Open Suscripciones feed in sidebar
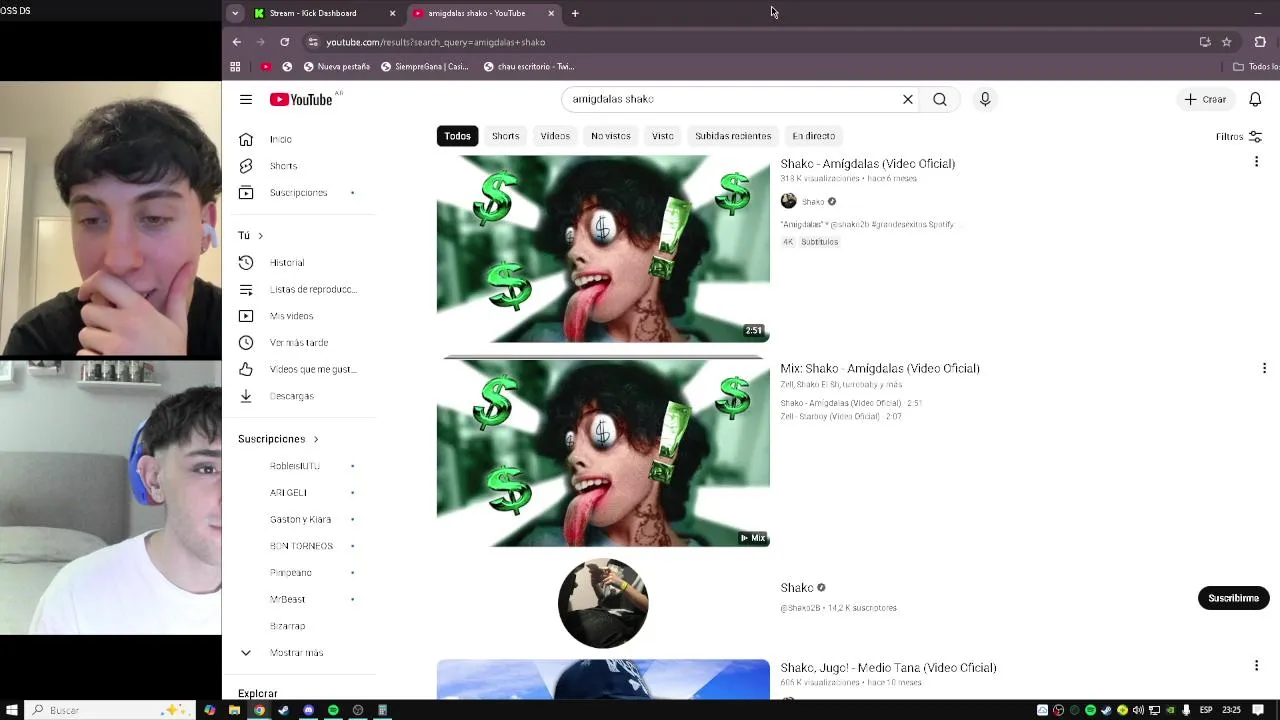This screenshot has width=1280, height=720. click(x=299, y=192)
